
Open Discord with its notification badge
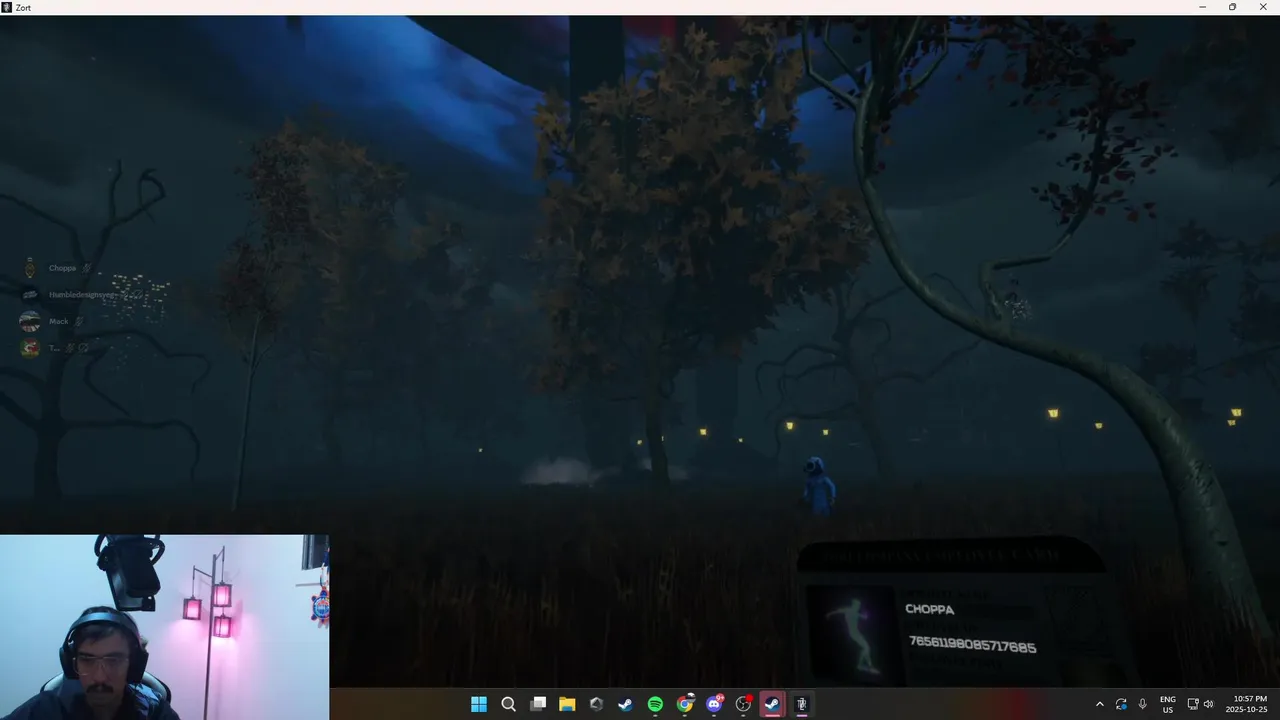point(714,704)
